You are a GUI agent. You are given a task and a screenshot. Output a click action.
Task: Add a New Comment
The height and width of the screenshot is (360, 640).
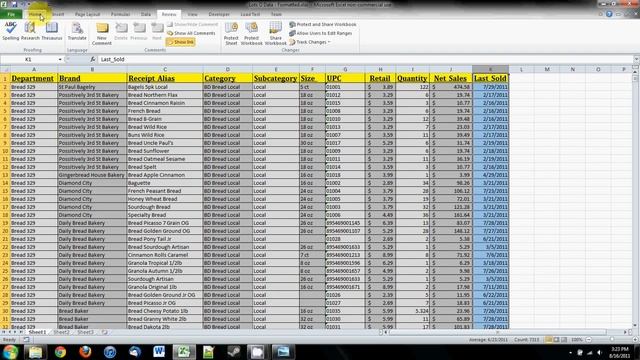point(102,34)
